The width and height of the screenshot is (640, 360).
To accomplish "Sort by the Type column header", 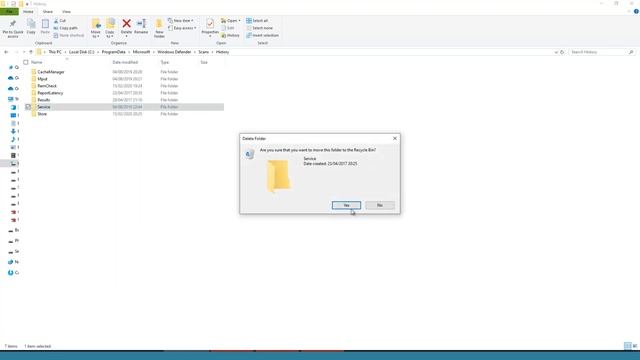I will 164,62.
